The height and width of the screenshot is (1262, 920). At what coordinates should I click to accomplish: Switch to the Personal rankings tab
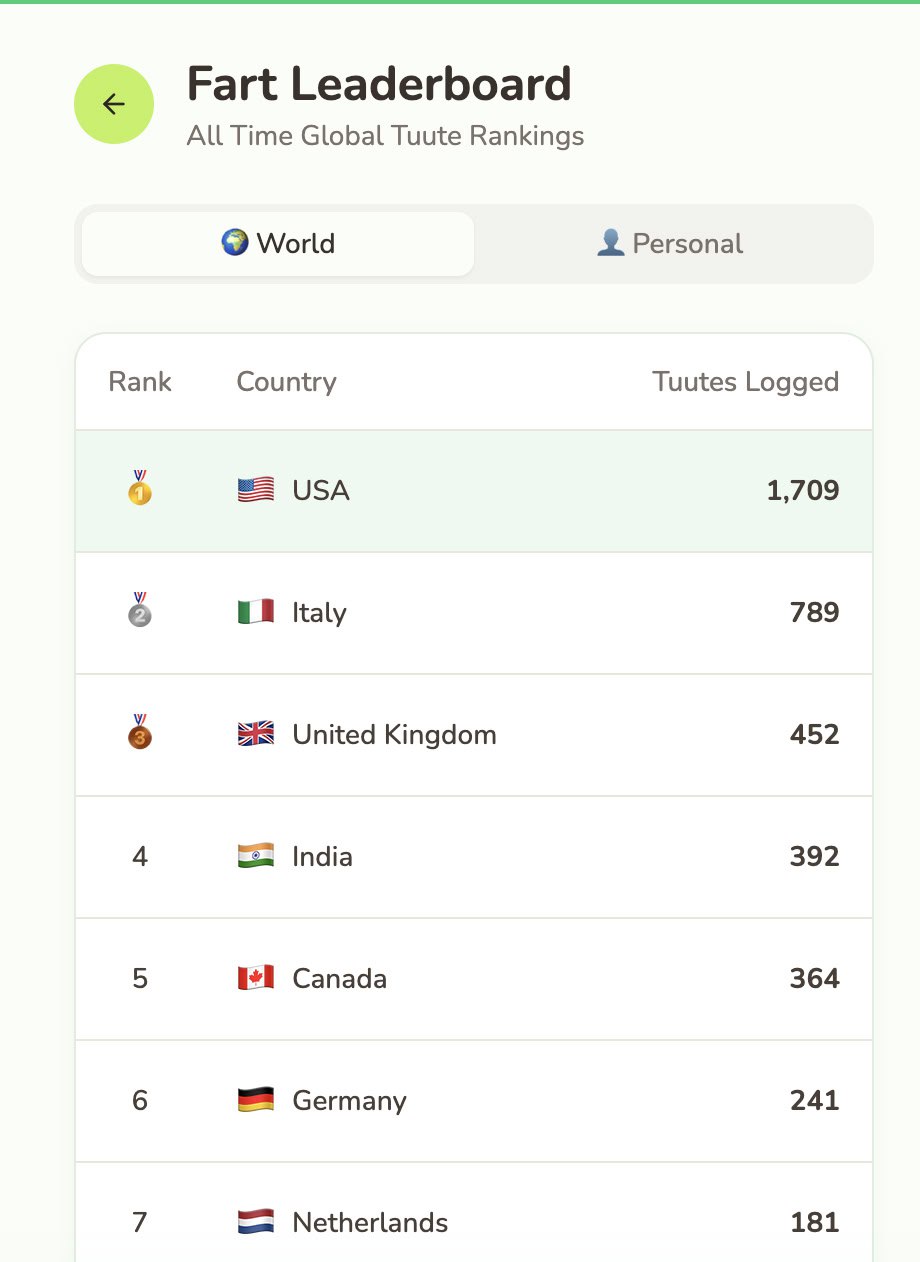(x=668, y=242)
